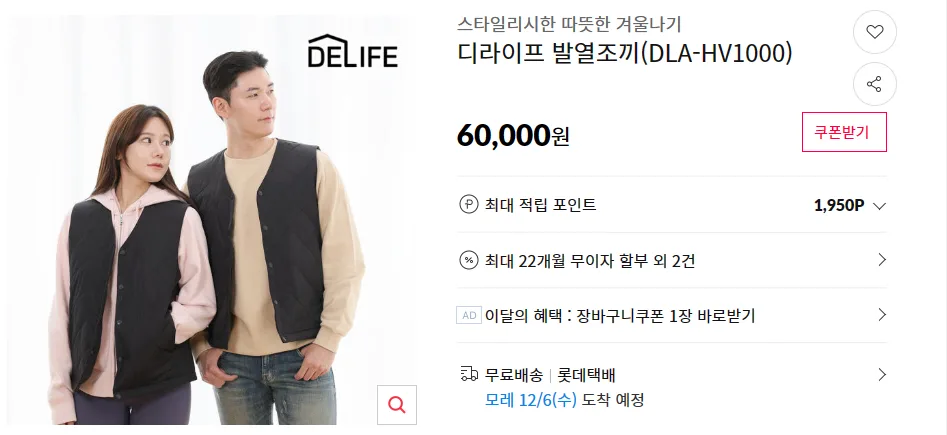
Task: Click the delivery truck icon
Action: [x=469, y=374]
